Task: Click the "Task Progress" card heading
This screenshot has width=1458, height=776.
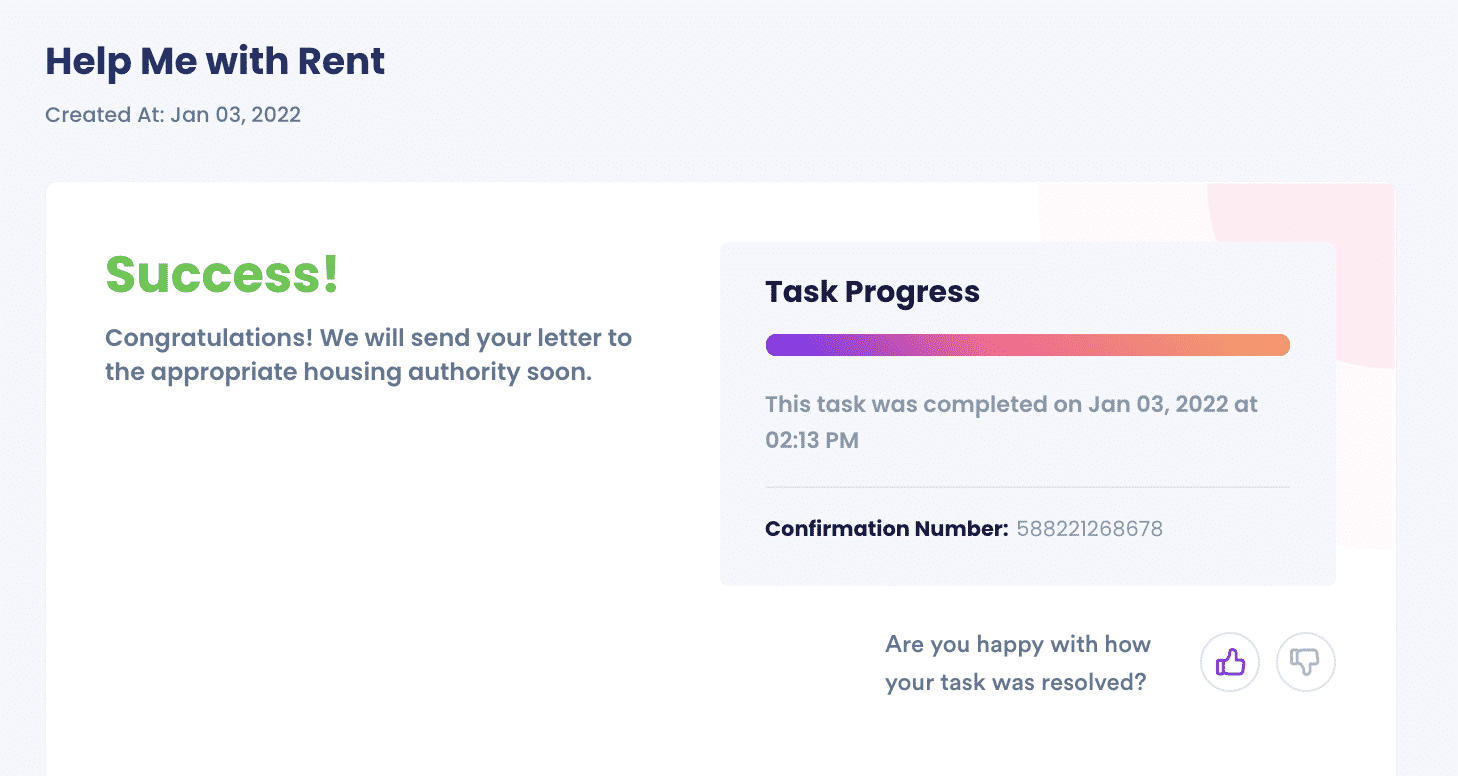Action: [x=872, y=292]
